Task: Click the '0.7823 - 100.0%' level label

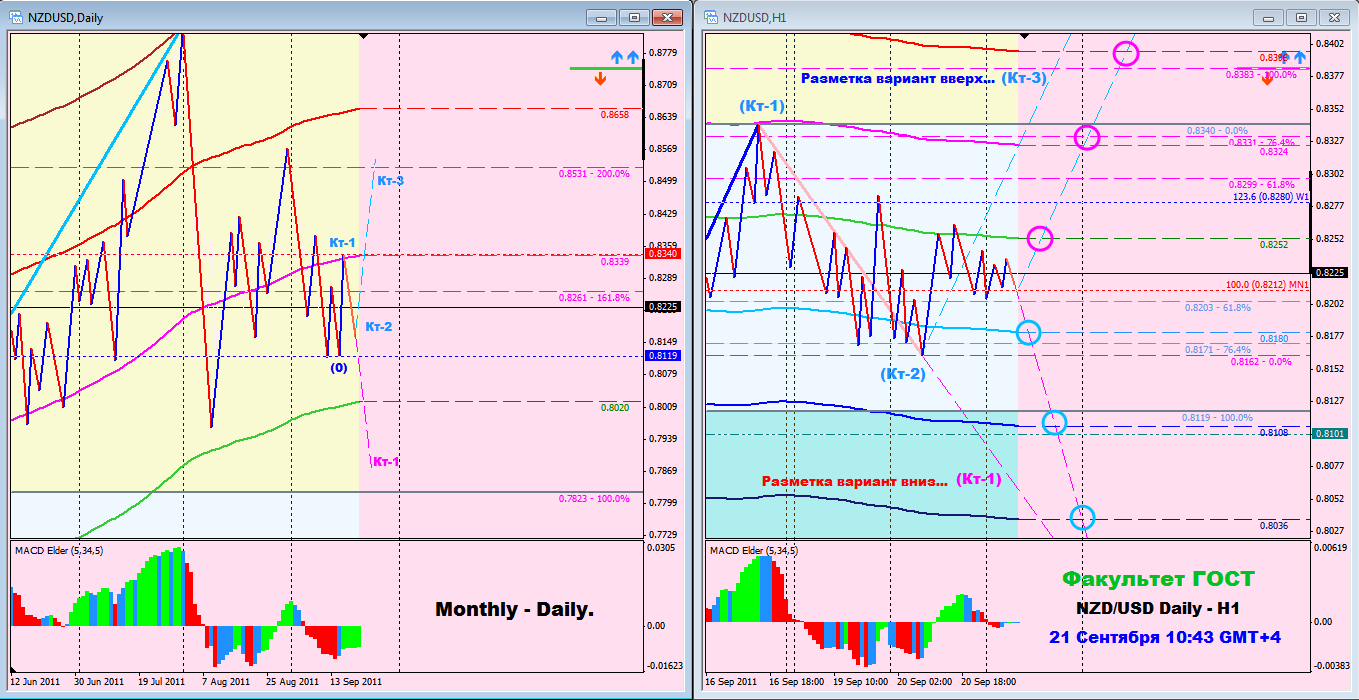Action: pos(594,498)
